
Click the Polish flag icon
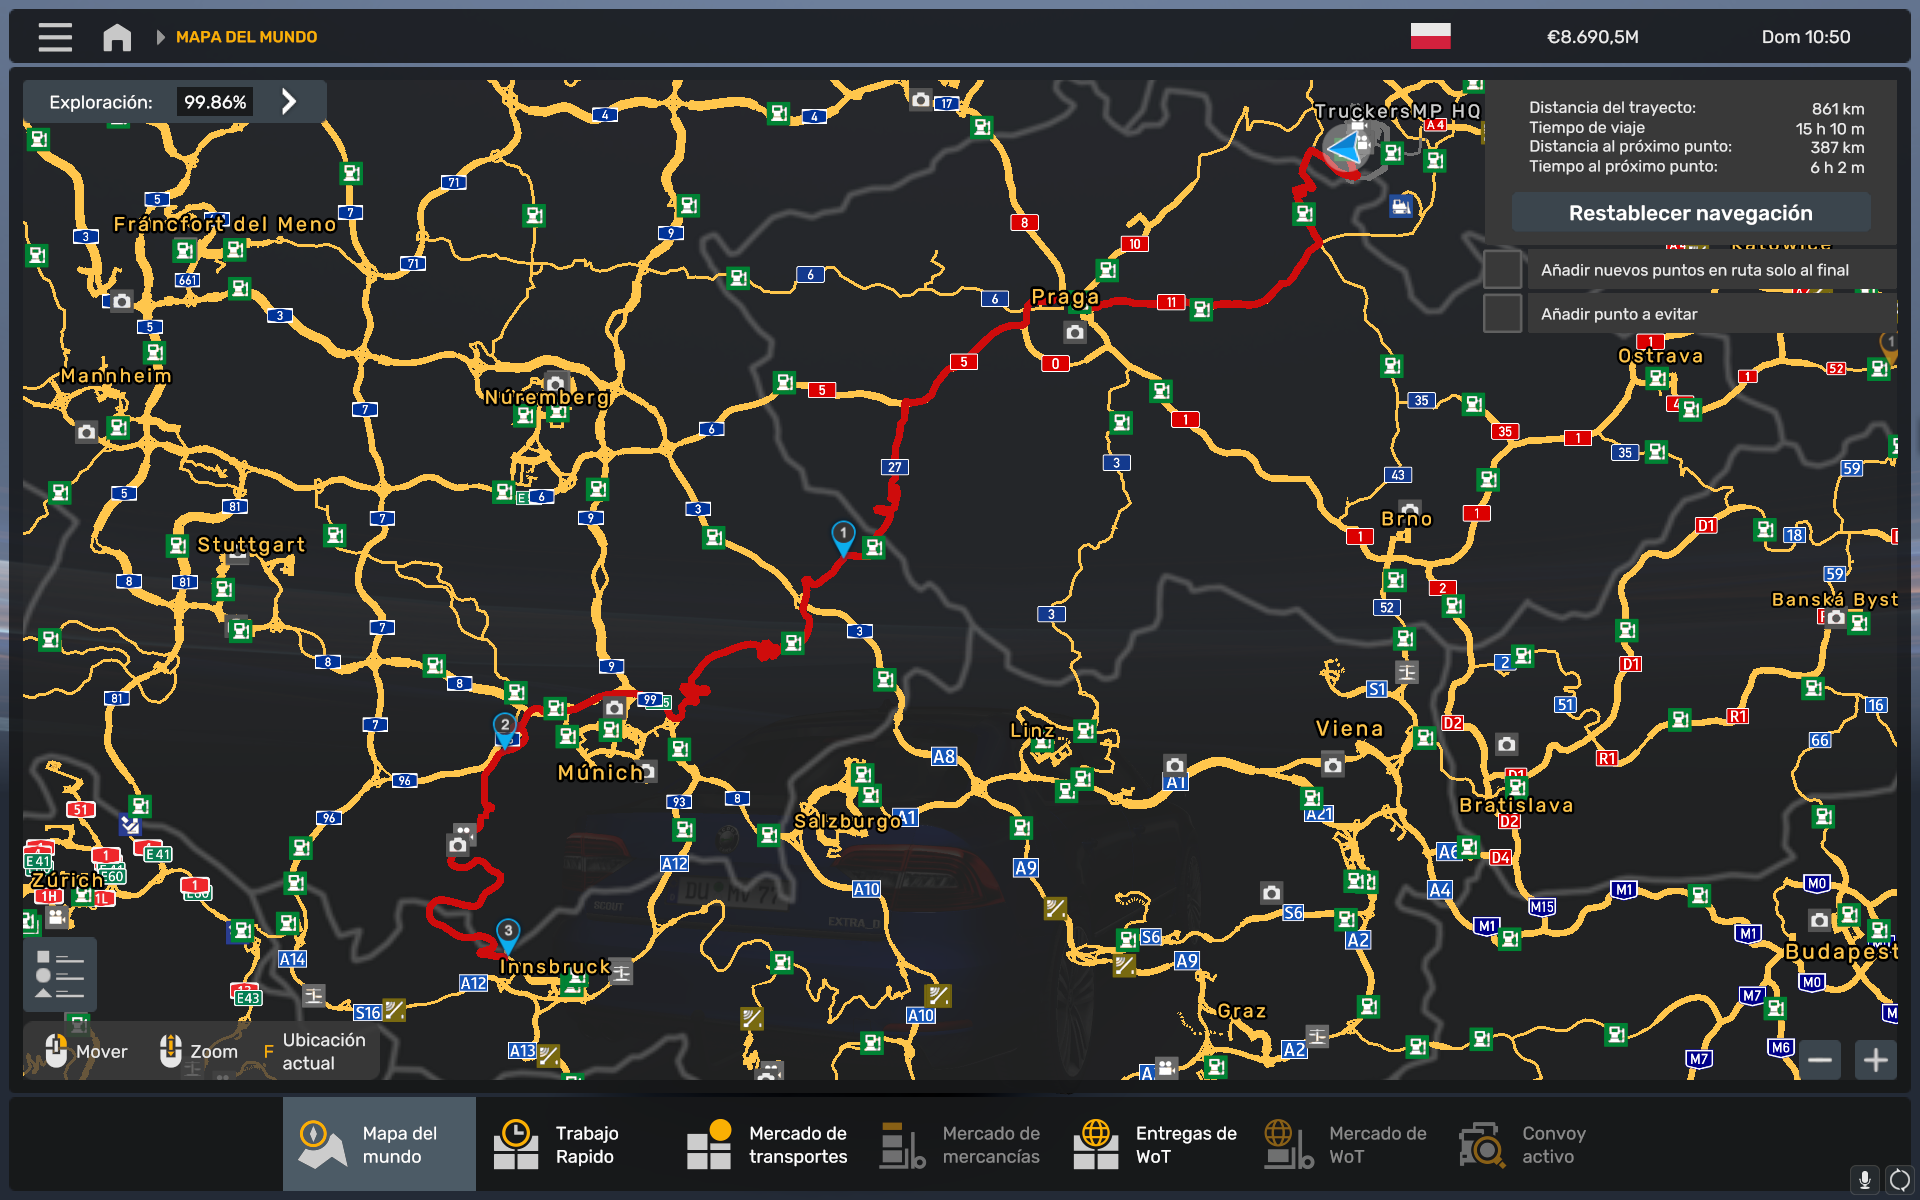1430,36
